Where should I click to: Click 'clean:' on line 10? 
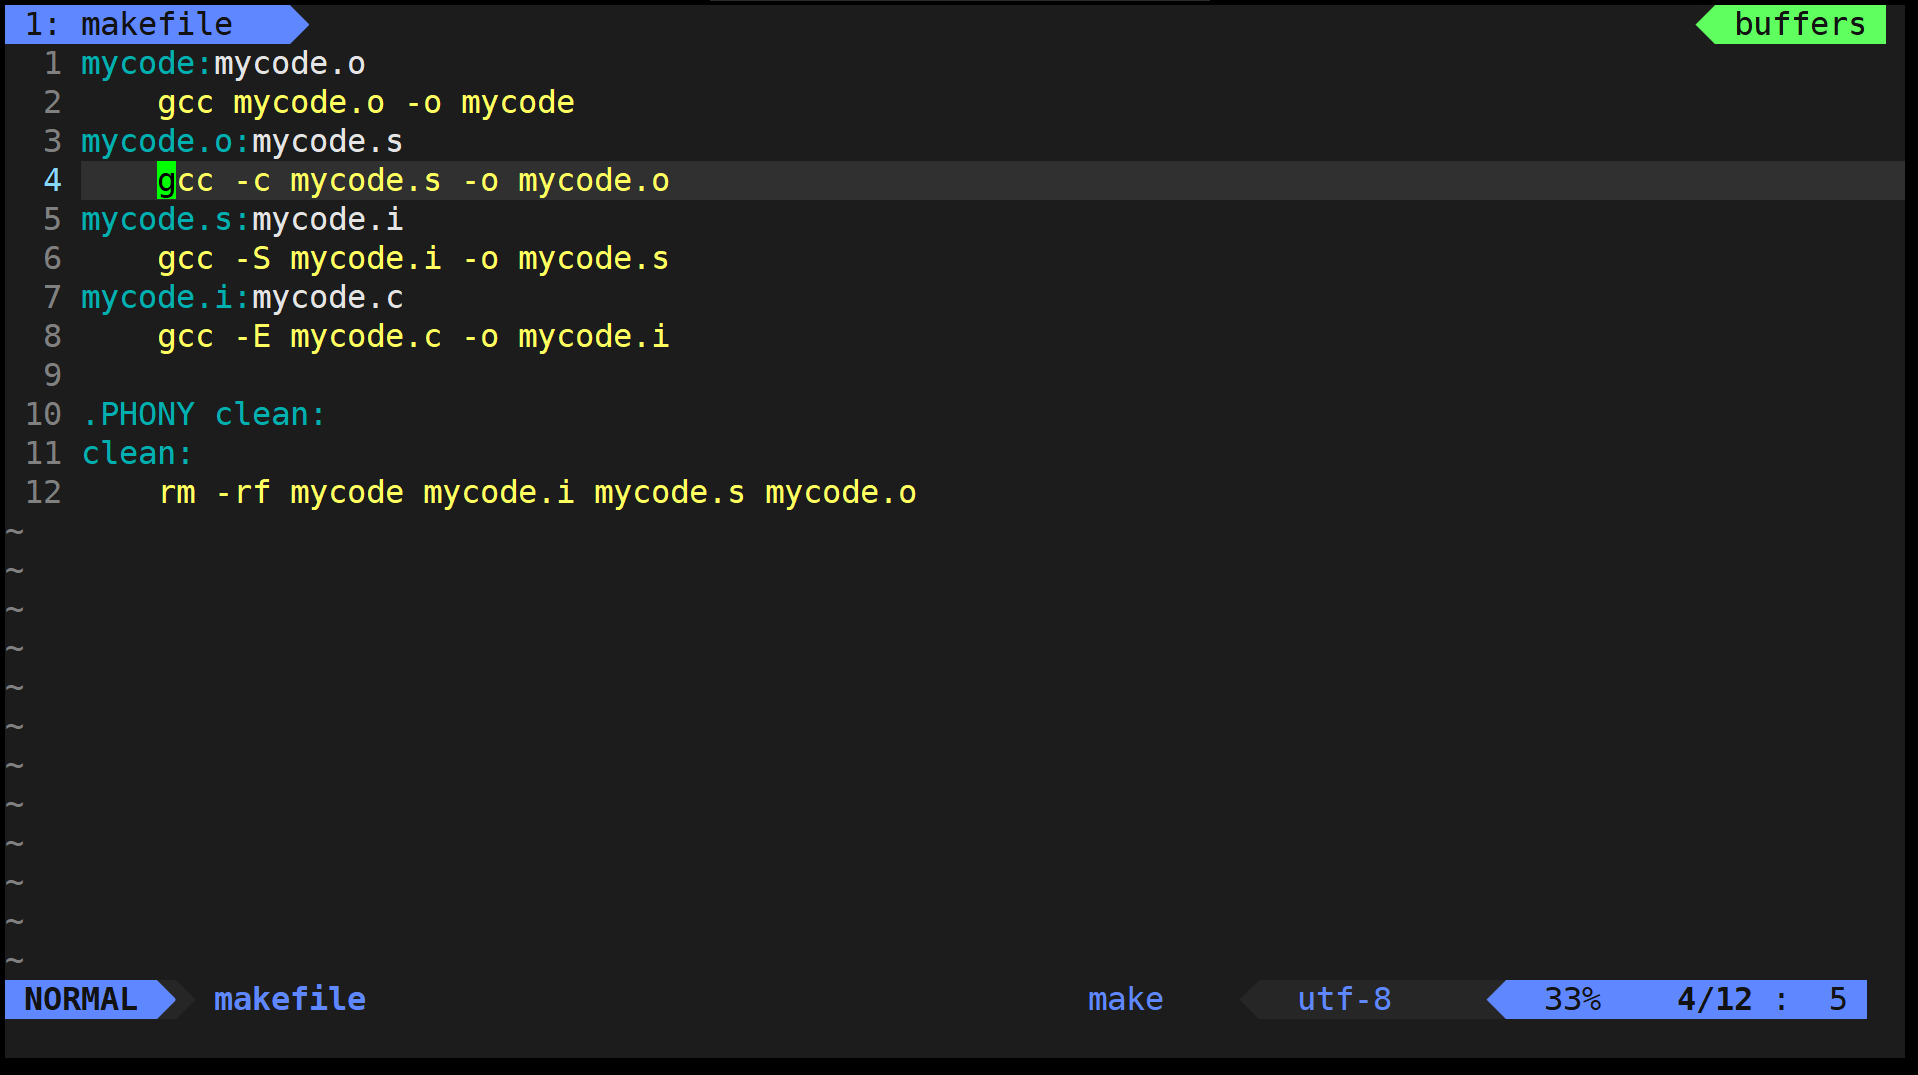pos(271,414)
